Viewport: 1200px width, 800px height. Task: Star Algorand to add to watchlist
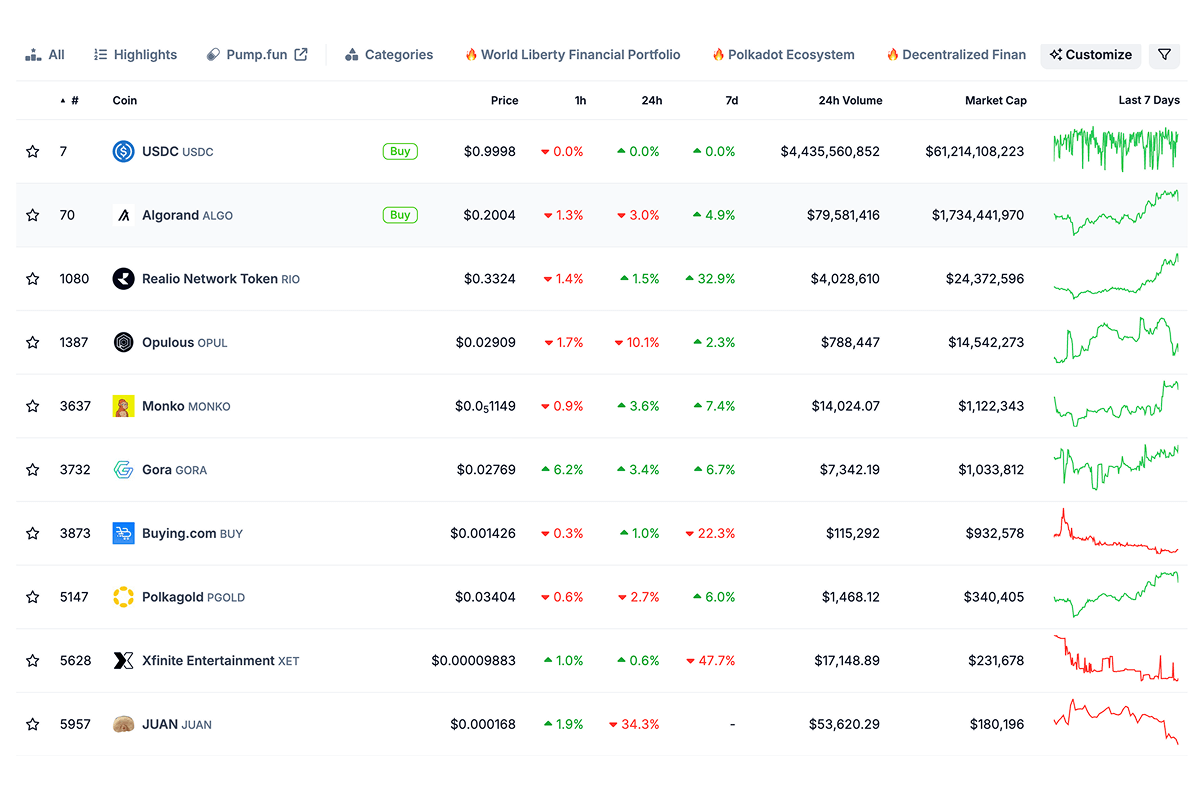pyautogui.click(x=33, y=215)
